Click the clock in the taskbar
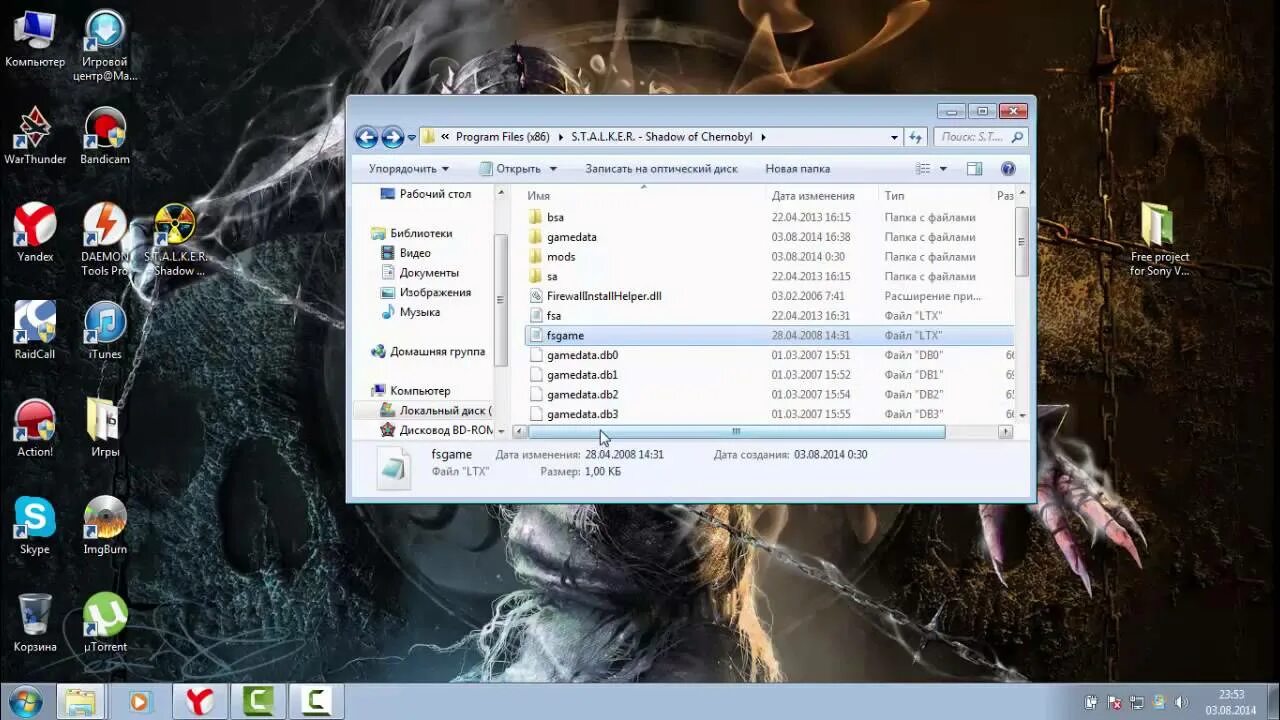The height and width of the screenshot is (720, 1280). click(1231, 702)
